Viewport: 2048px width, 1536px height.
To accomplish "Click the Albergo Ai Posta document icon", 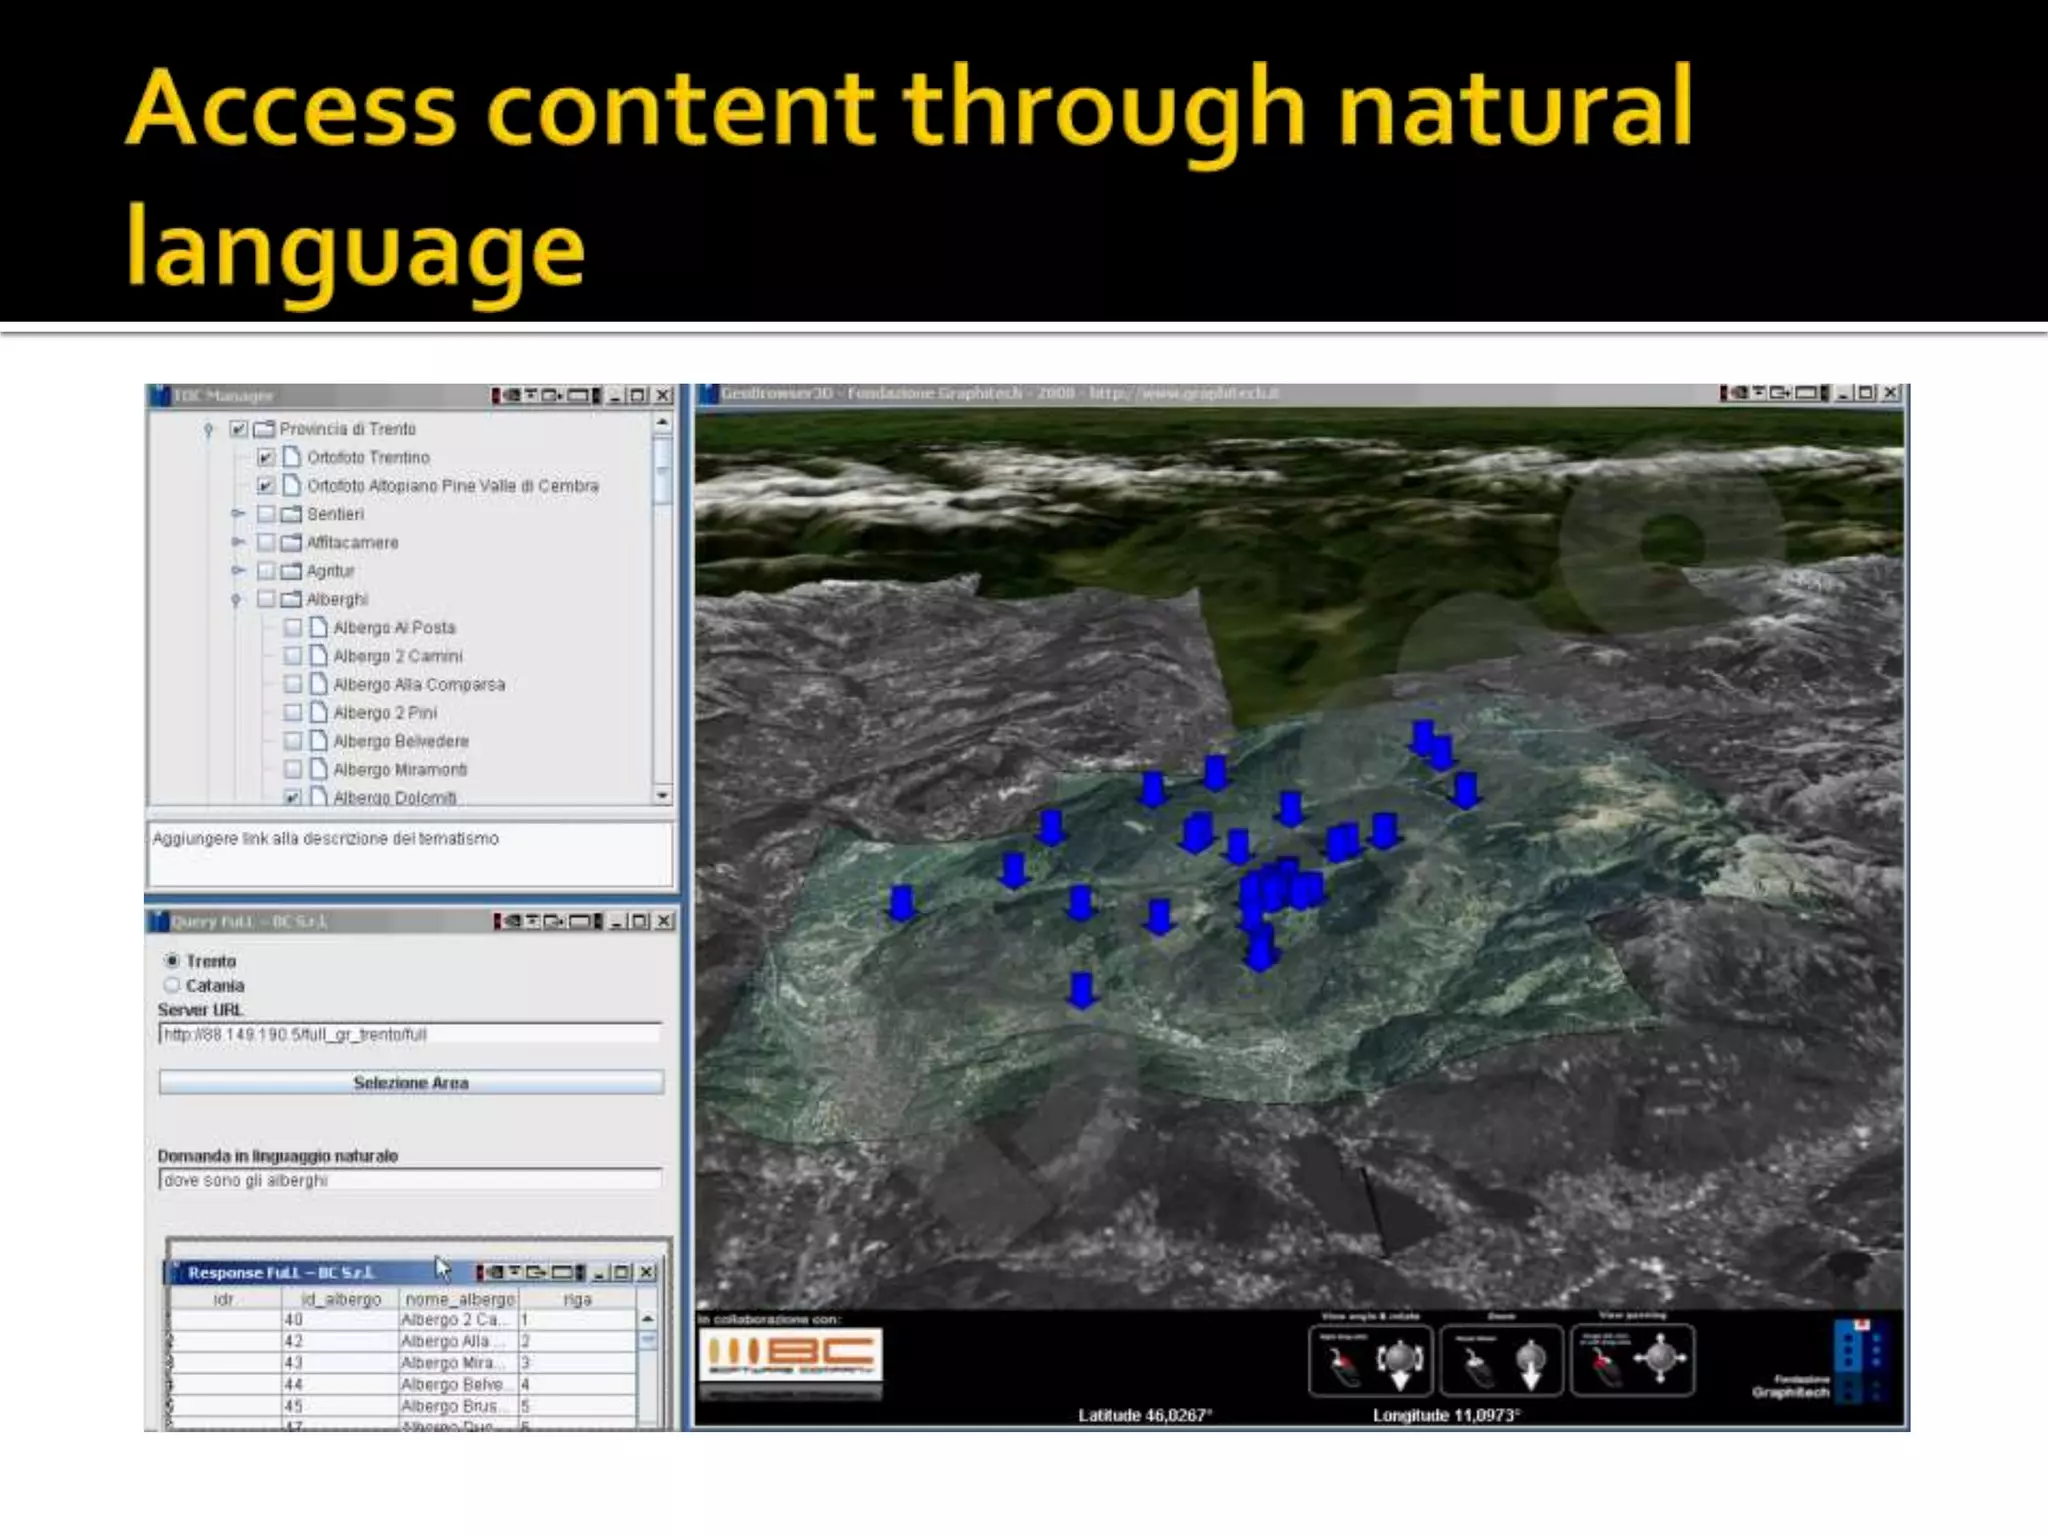I will coord(318,628).
